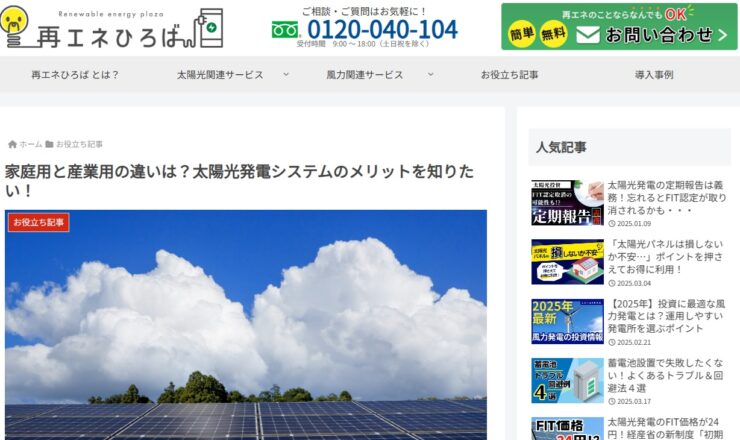
Task: Open article 蓄電池設置で失敗したくない!
Action: tap(665, 375)
